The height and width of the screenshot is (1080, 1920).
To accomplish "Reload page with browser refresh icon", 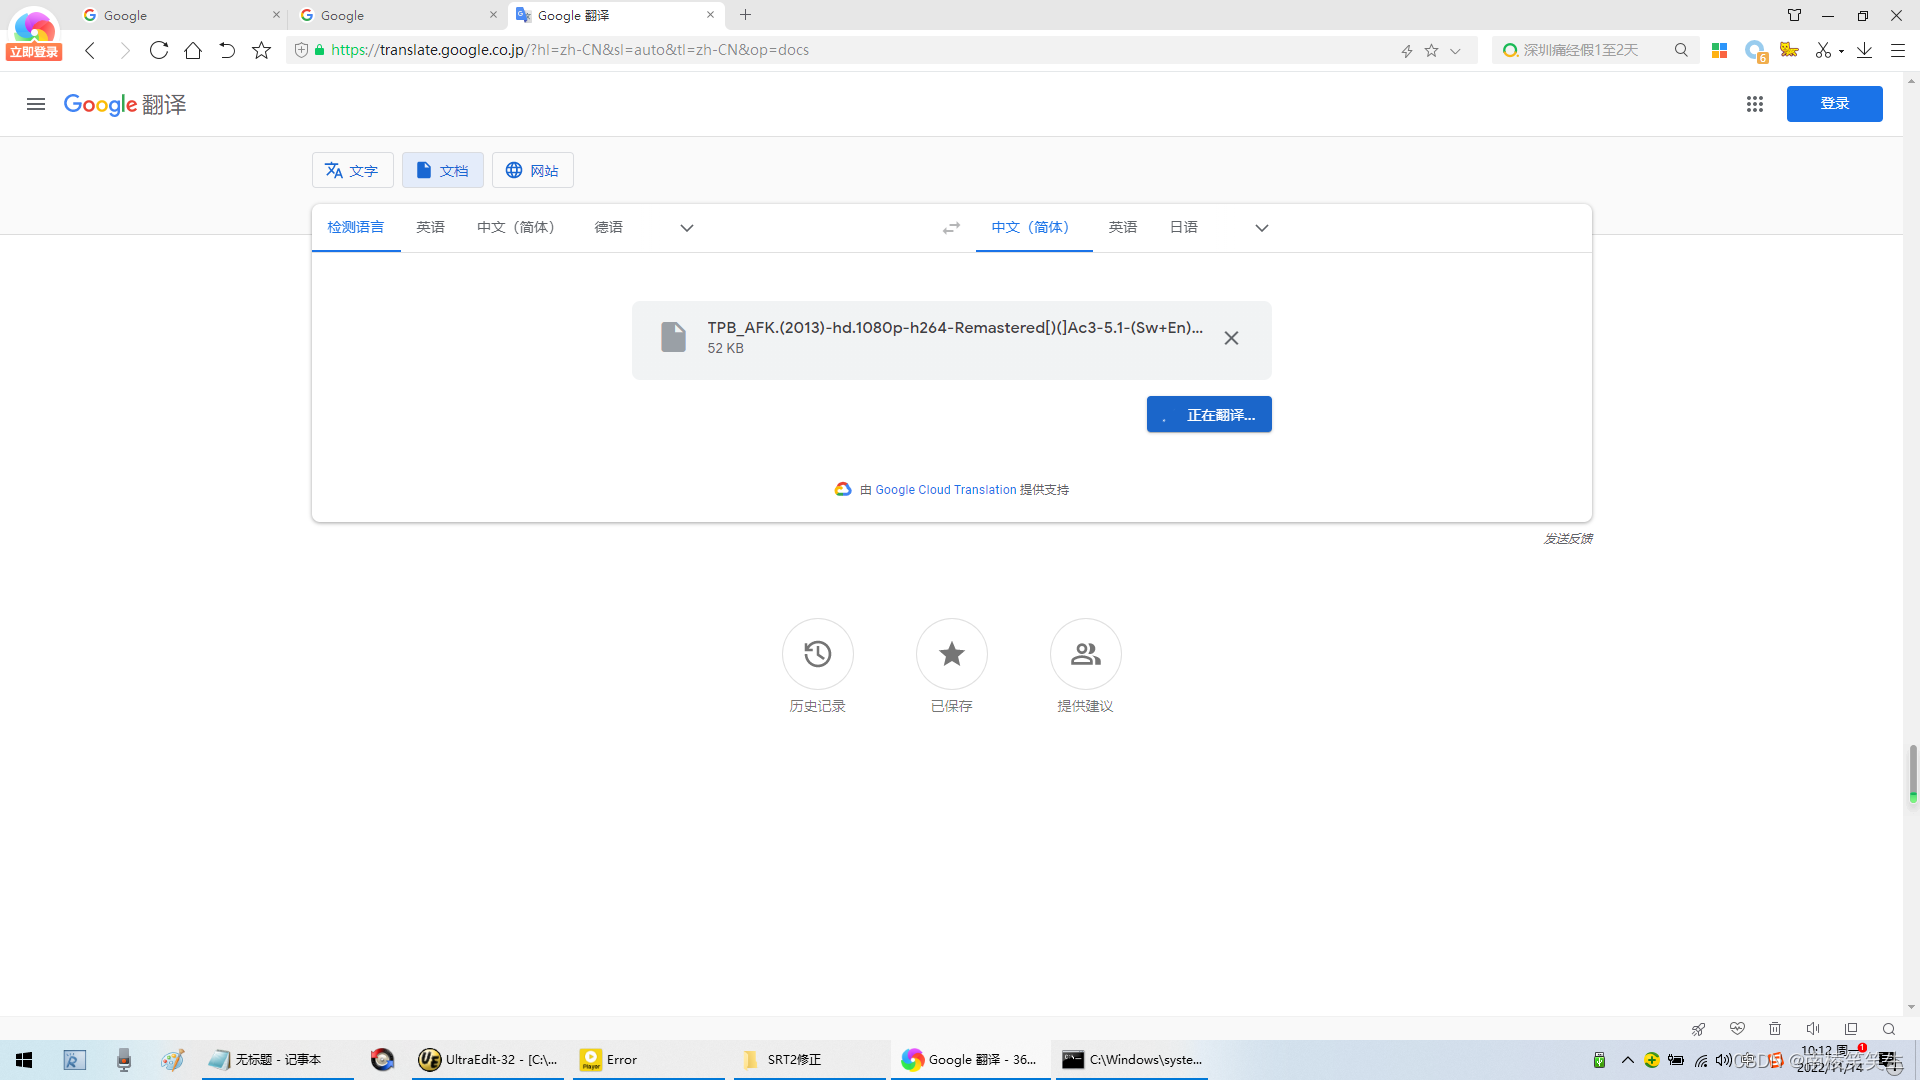I will [159, 50].
